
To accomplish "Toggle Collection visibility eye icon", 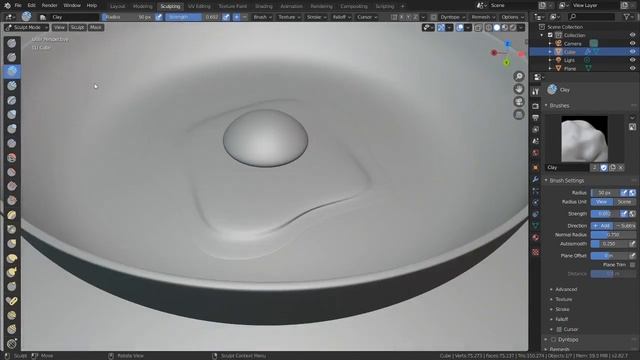I will point(632,35).
